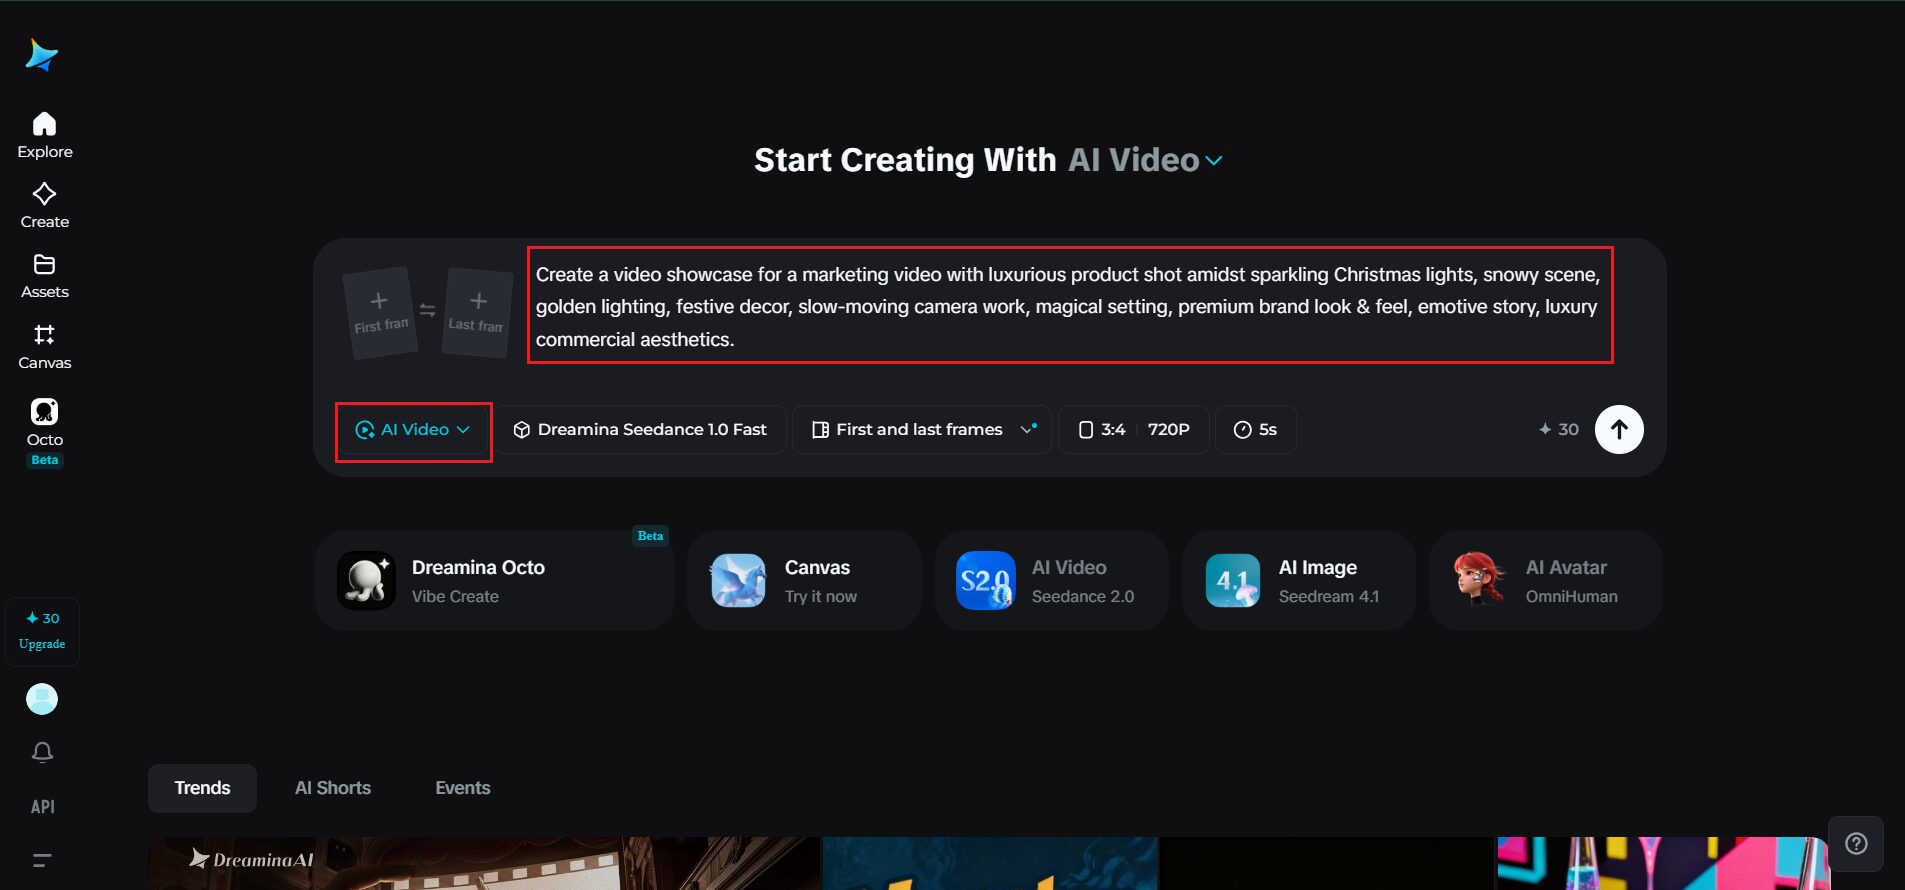Open the AI Video Seedance 2.0 card
Screen dimensions: 1905x890
(1051, 580)
